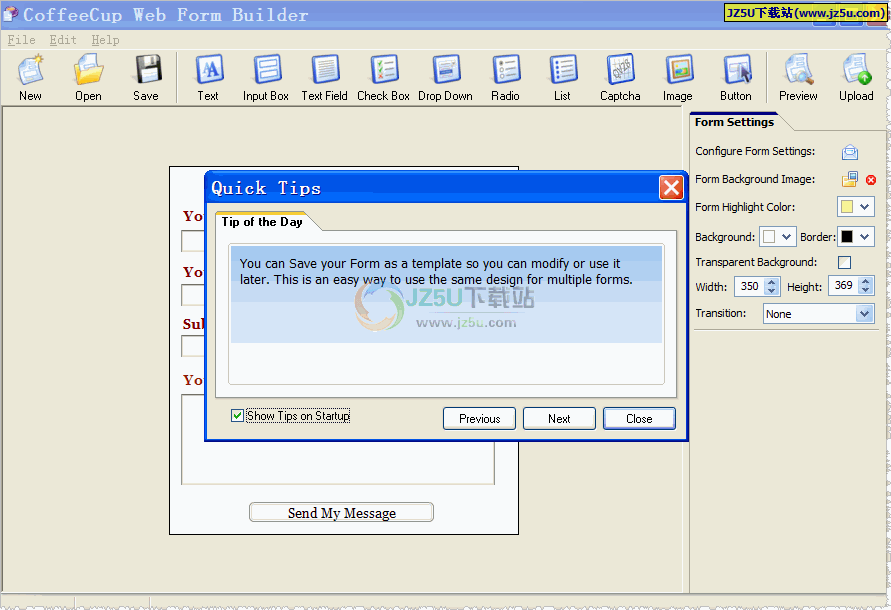This screenshot has width=891, height=610.
Task: Increase the form Width value
Action: tap(771, 282)
